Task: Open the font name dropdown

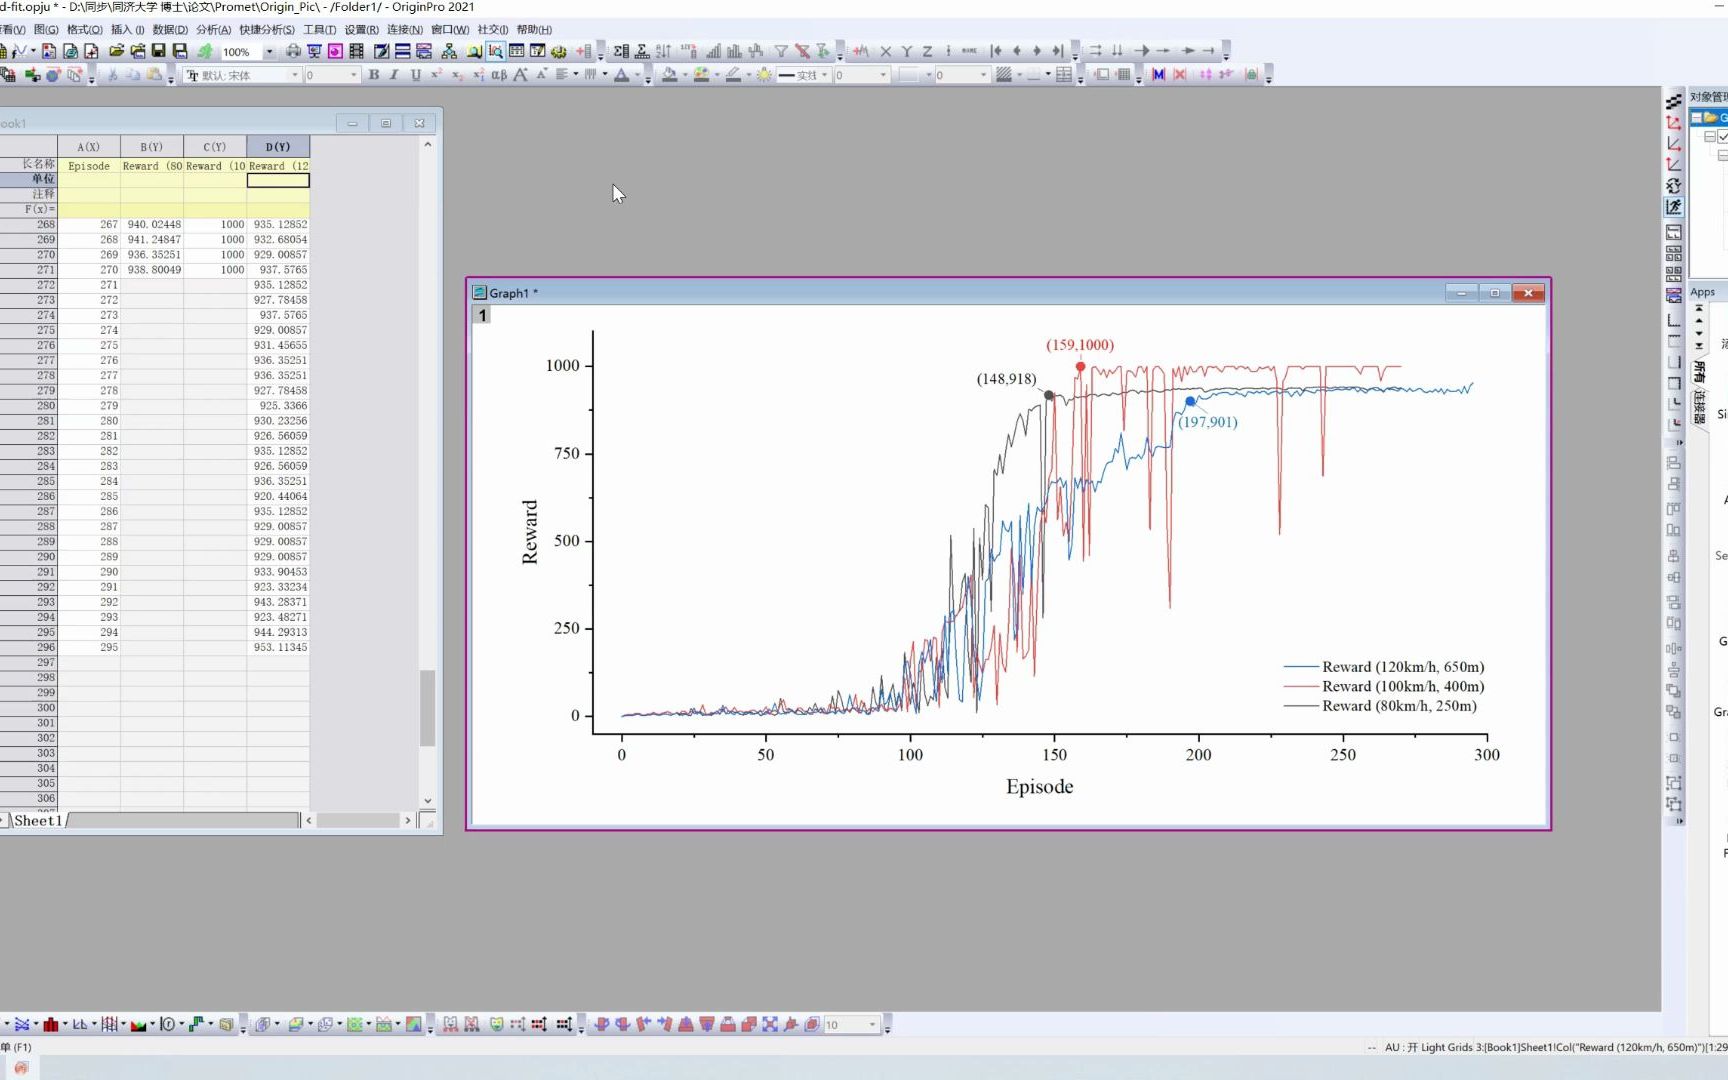Action: [x=295, y=75]
